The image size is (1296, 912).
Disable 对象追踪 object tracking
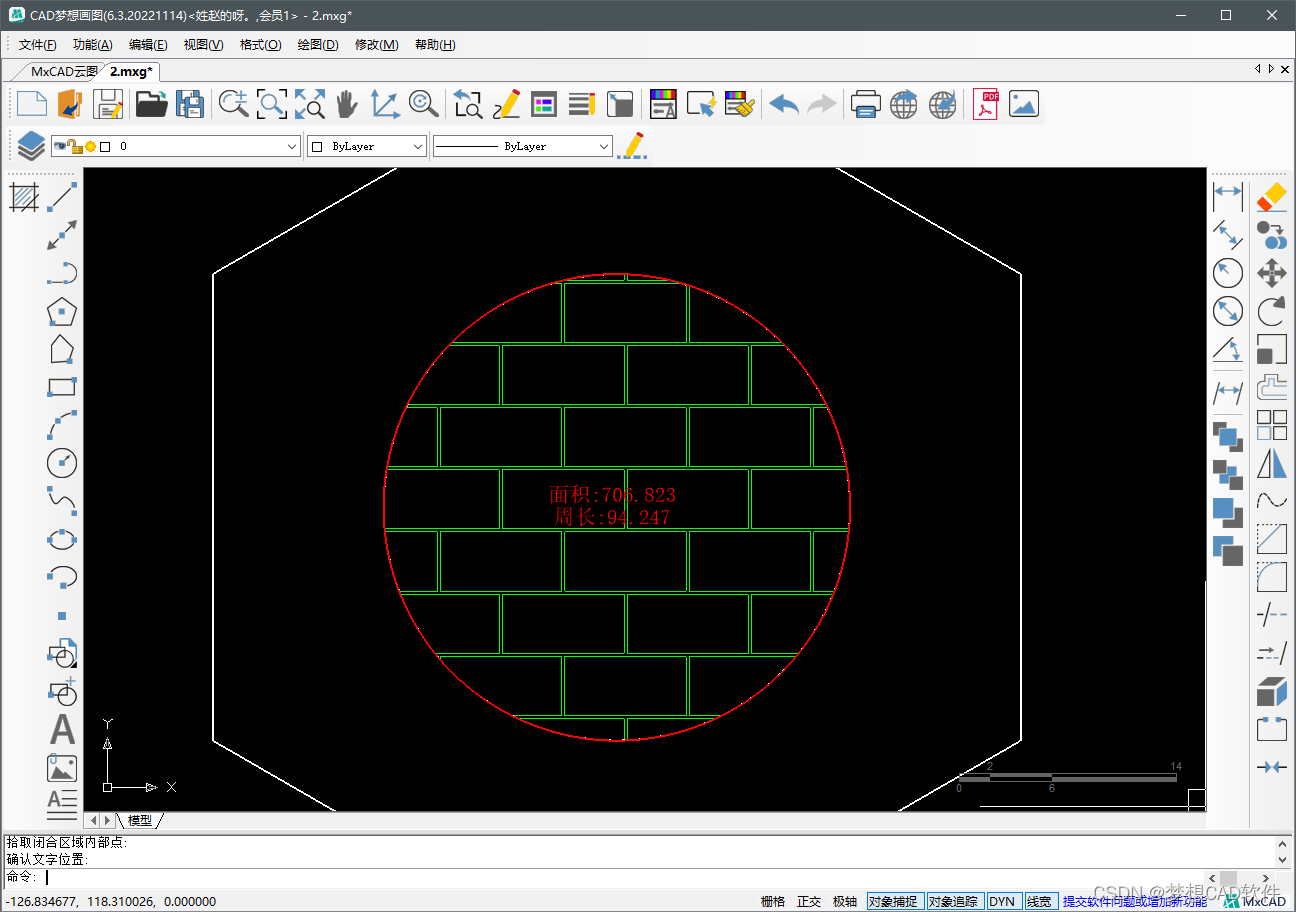click(955, 901)
